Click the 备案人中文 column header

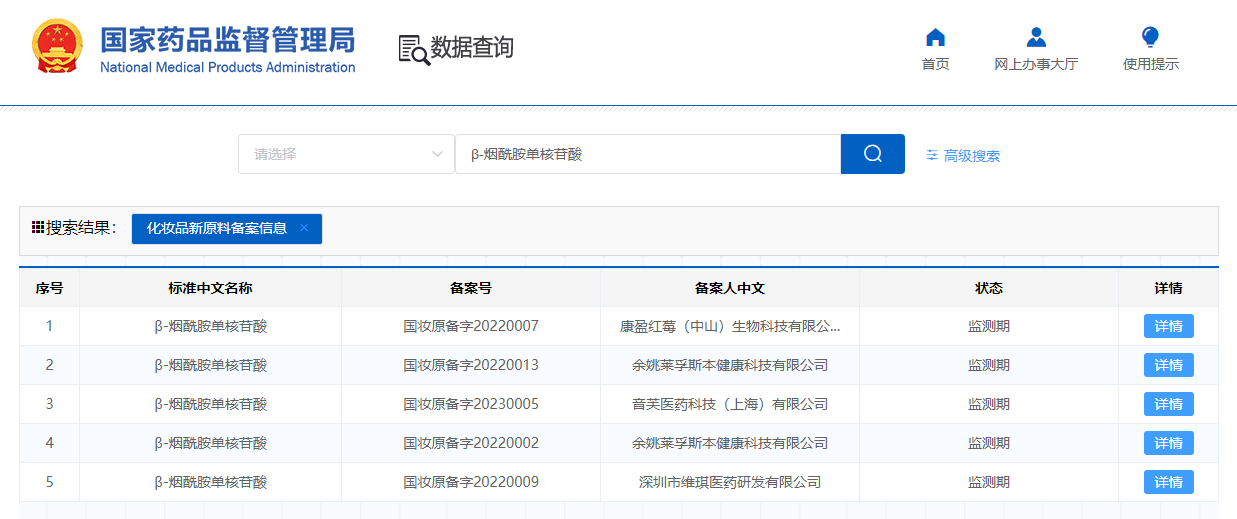[730, 288]
